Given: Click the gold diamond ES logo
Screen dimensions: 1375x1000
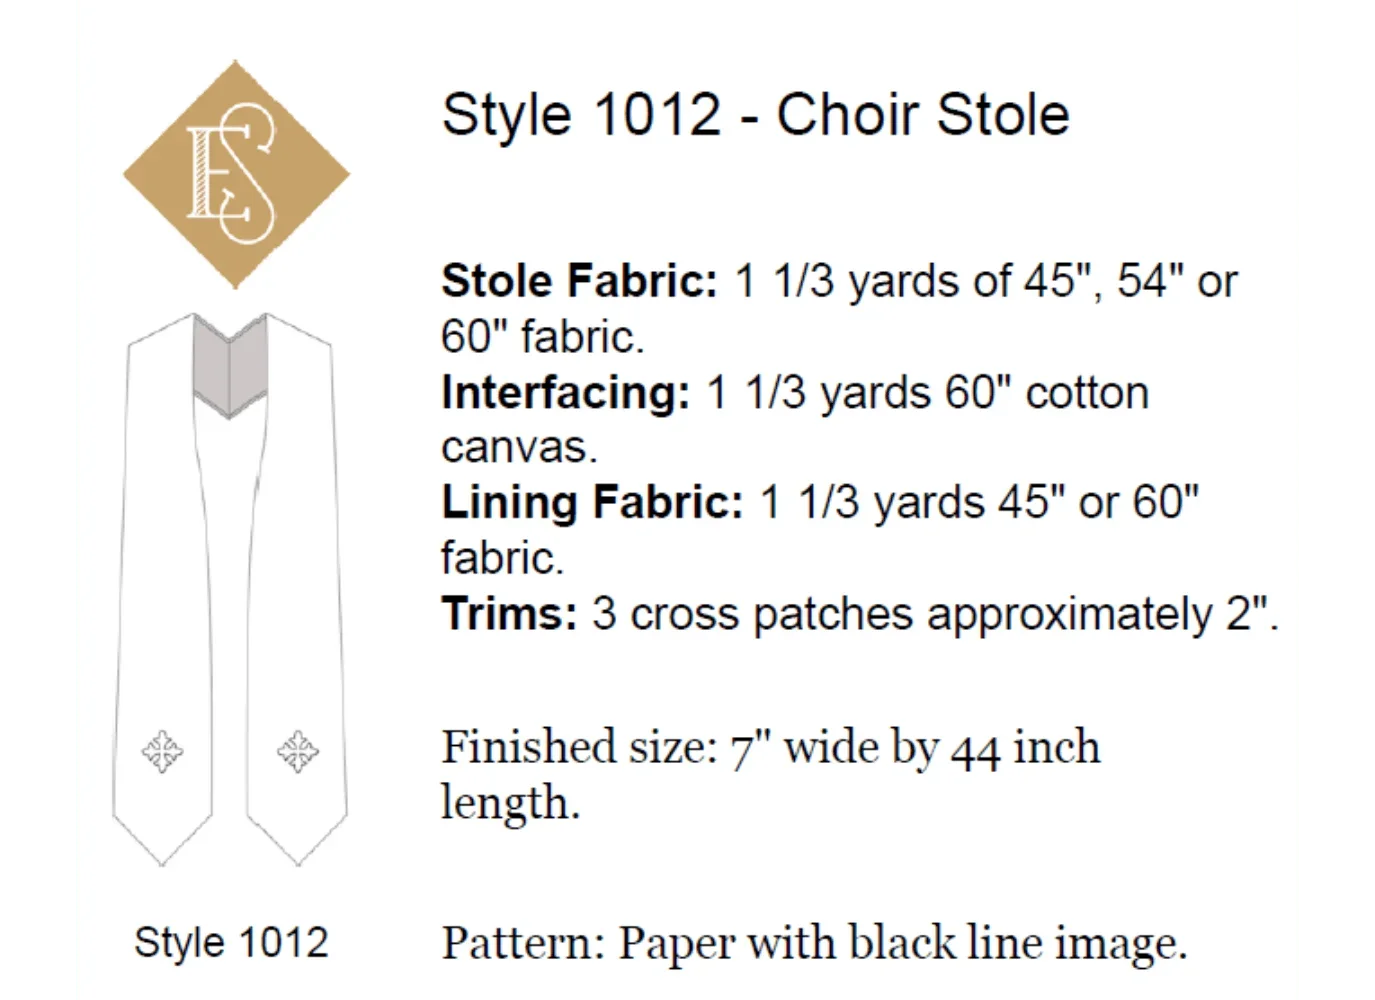Looking at the screenshot, I should click(236, 175).
